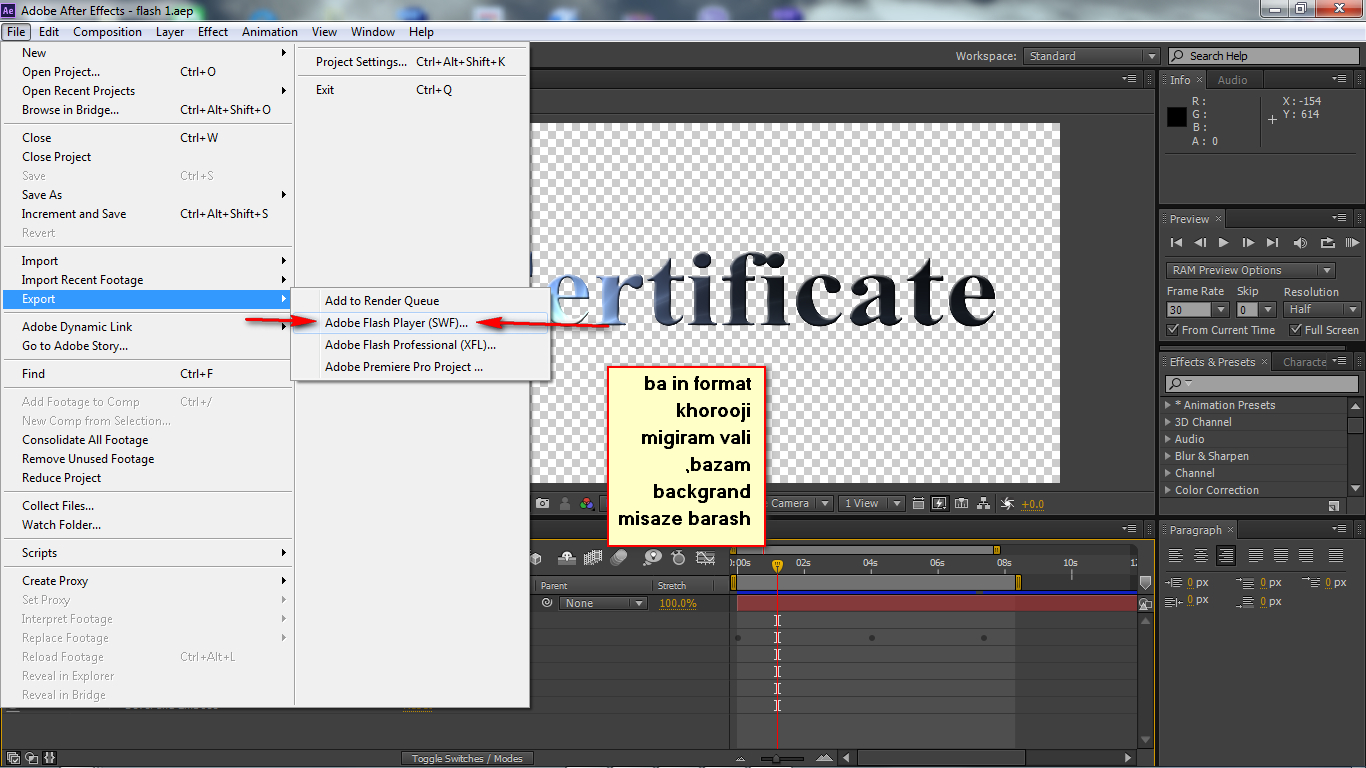Open Comp Flowchart icon in viewer
The width and height of the screenshot is (1366, 768).
[984, 504]
